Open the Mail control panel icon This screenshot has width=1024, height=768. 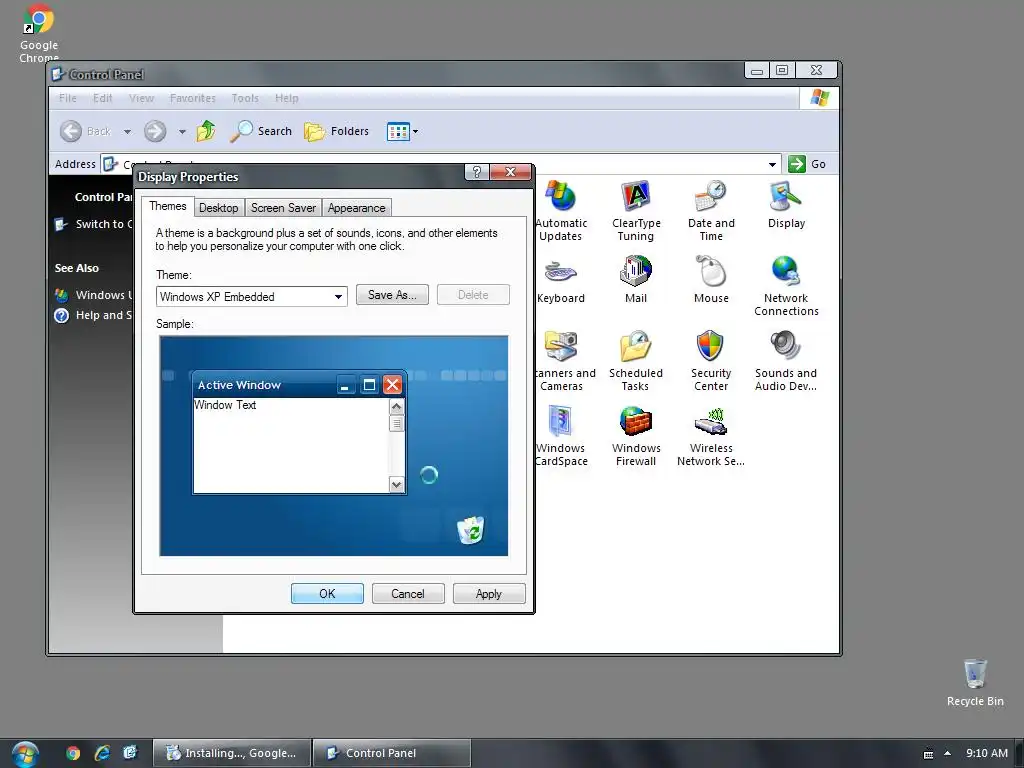[635, 280]
